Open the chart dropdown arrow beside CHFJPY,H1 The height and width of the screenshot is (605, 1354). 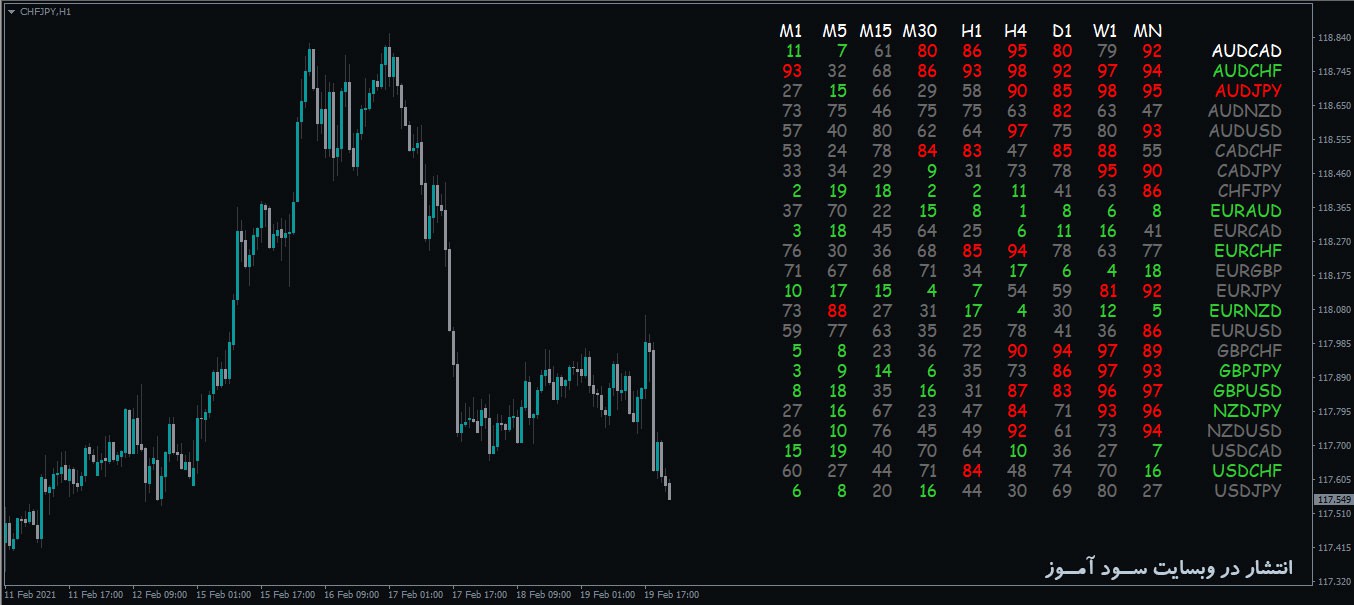(11, 11)
